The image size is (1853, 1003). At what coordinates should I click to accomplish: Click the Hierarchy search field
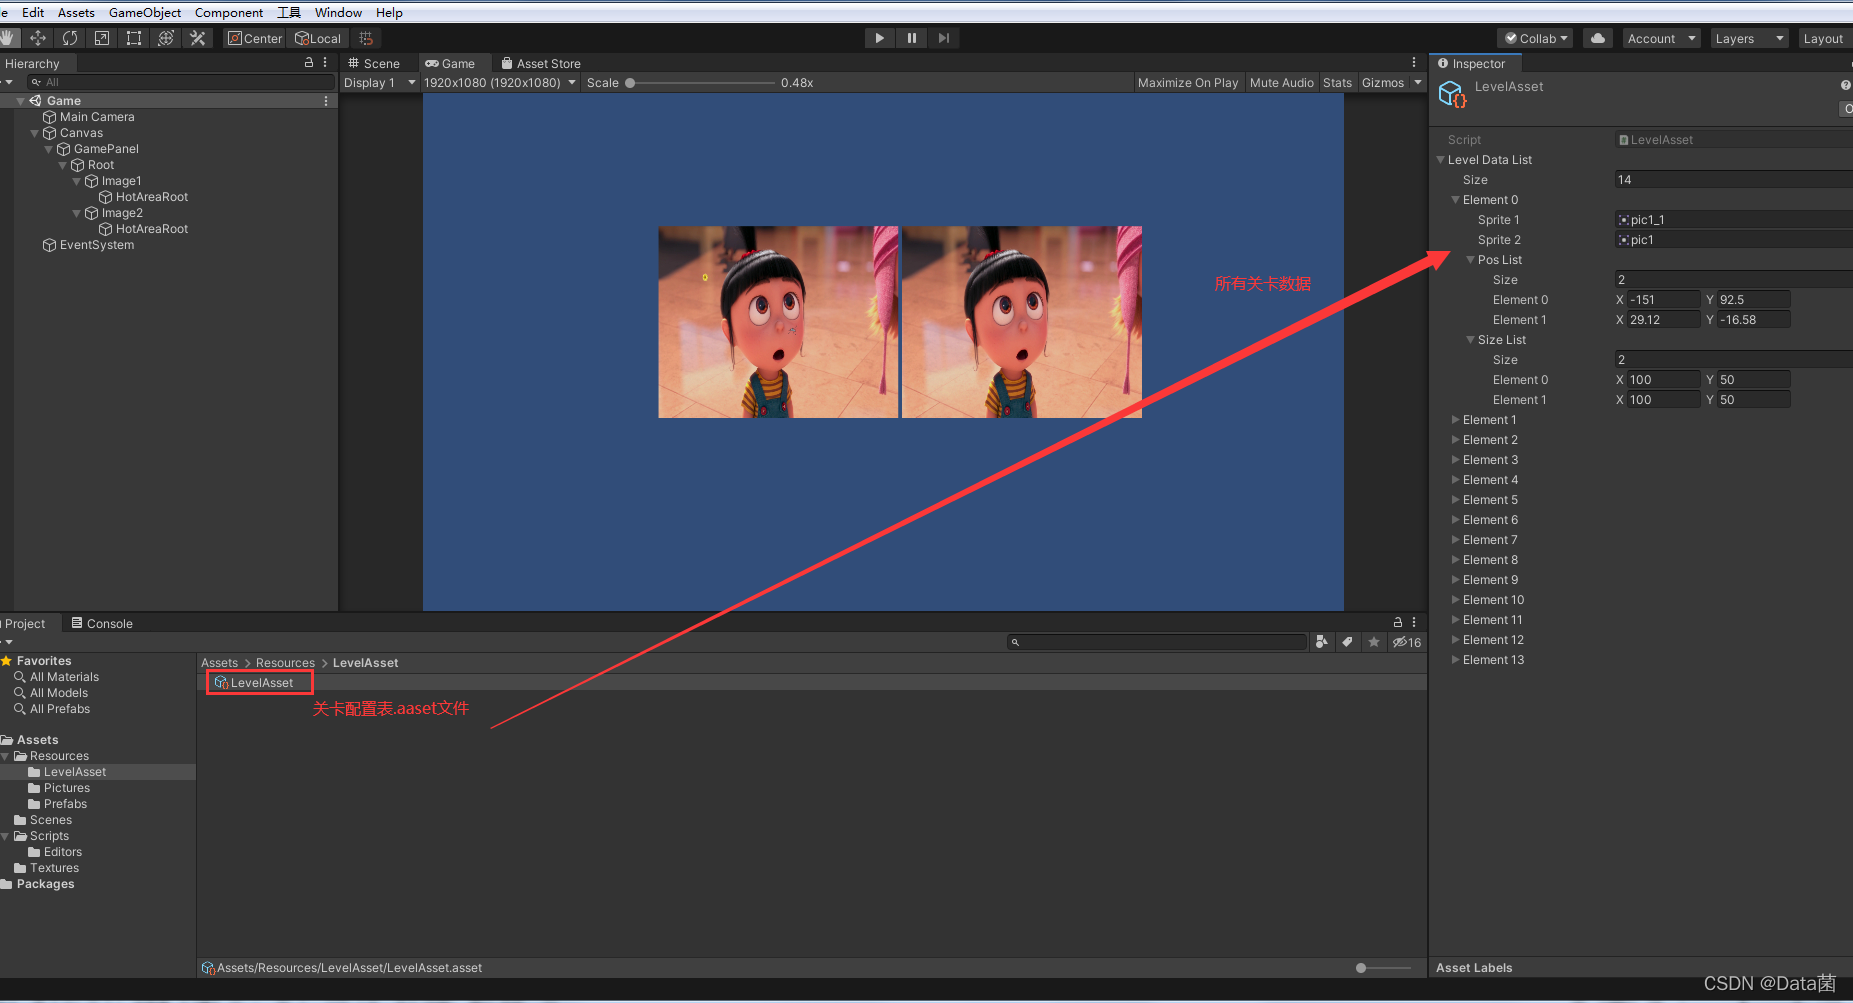point(180,82)
